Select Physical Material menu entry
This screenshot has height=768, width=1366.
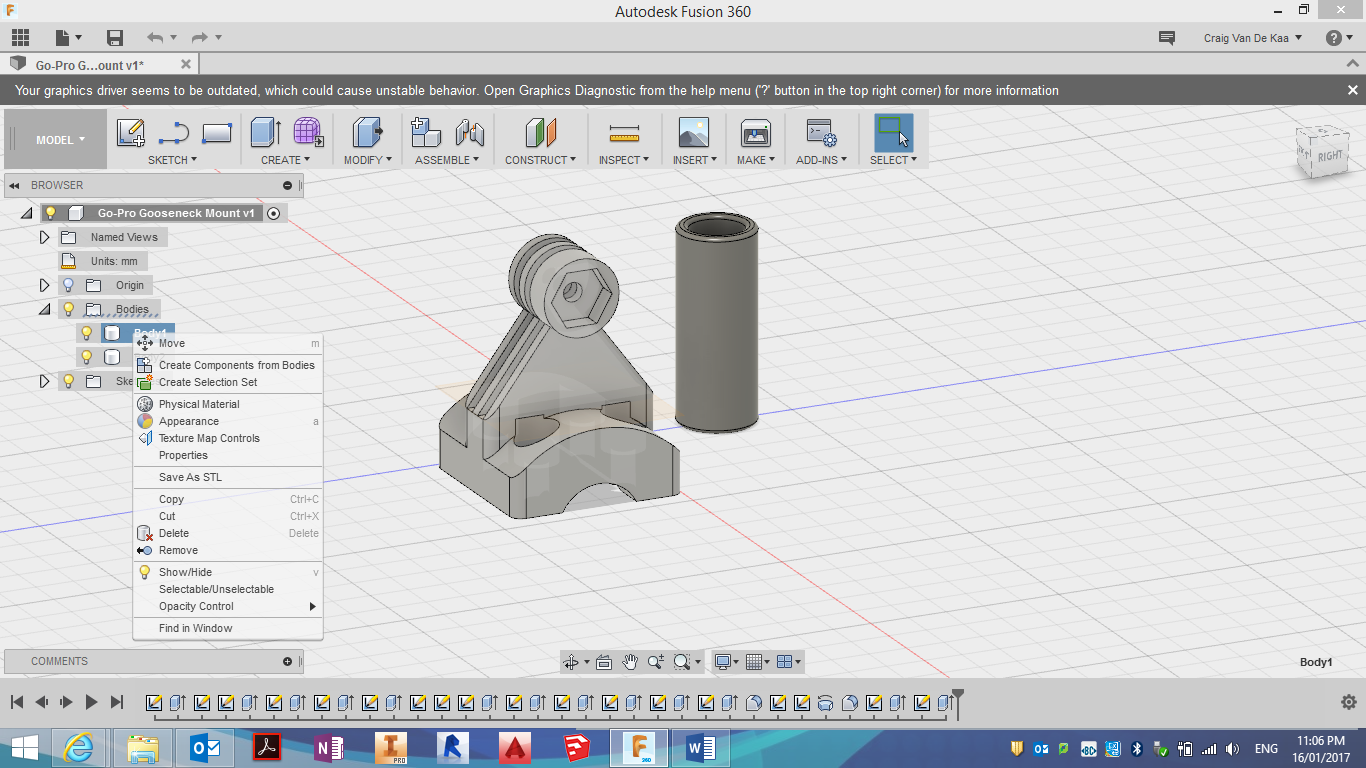pos(228,404)
